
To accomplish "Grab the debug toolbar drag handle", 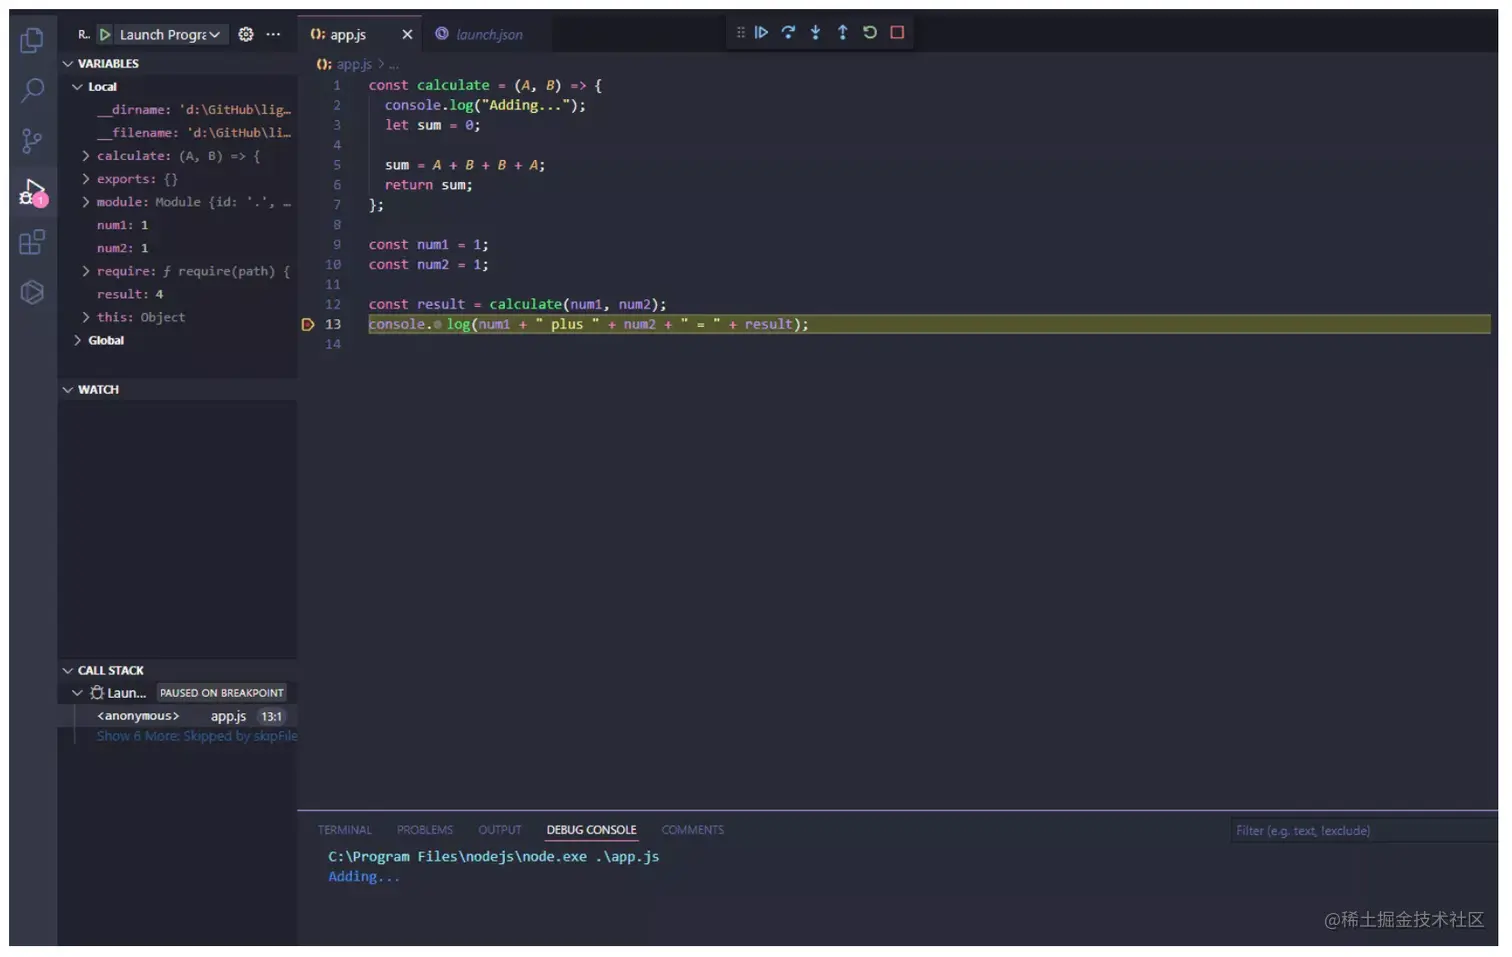I will (x=740, y=33).
